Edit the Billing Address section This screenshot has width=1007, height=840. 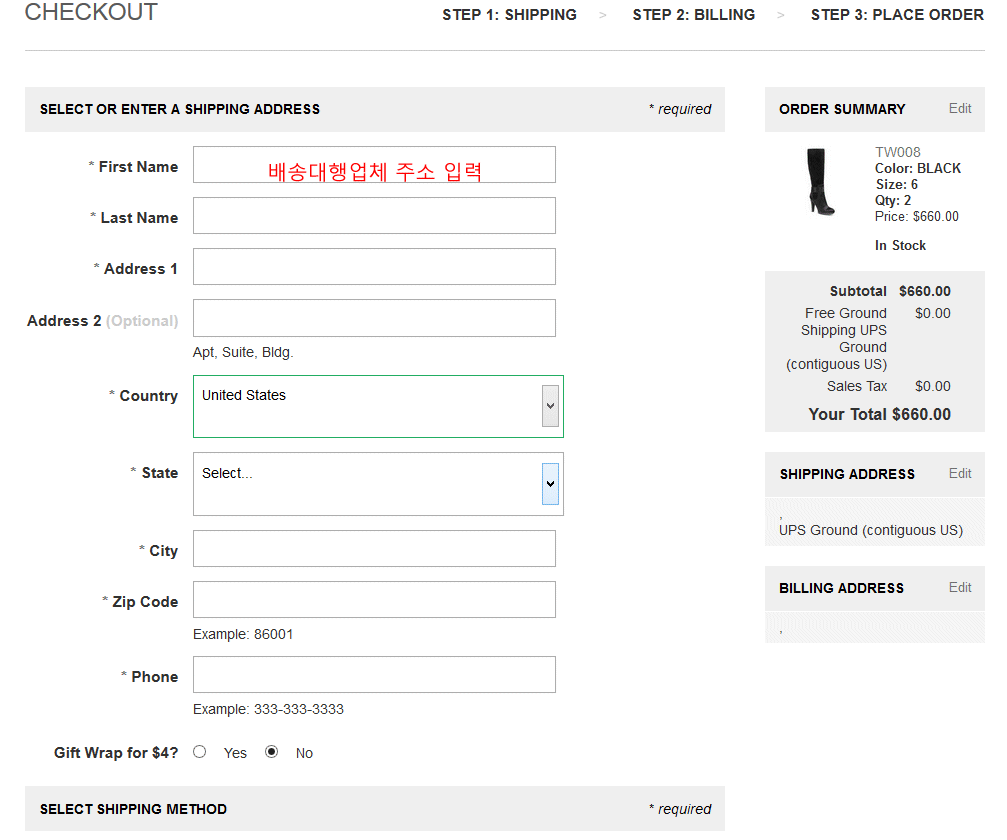click(x=959, y=587)
